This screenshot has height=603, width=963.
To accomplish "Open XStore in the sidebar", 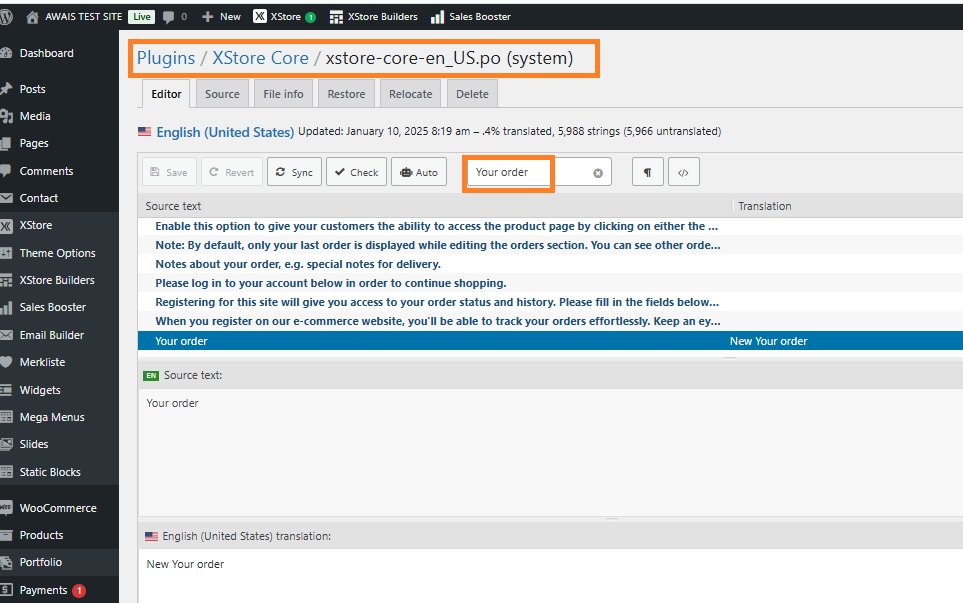I will [36, 225].
